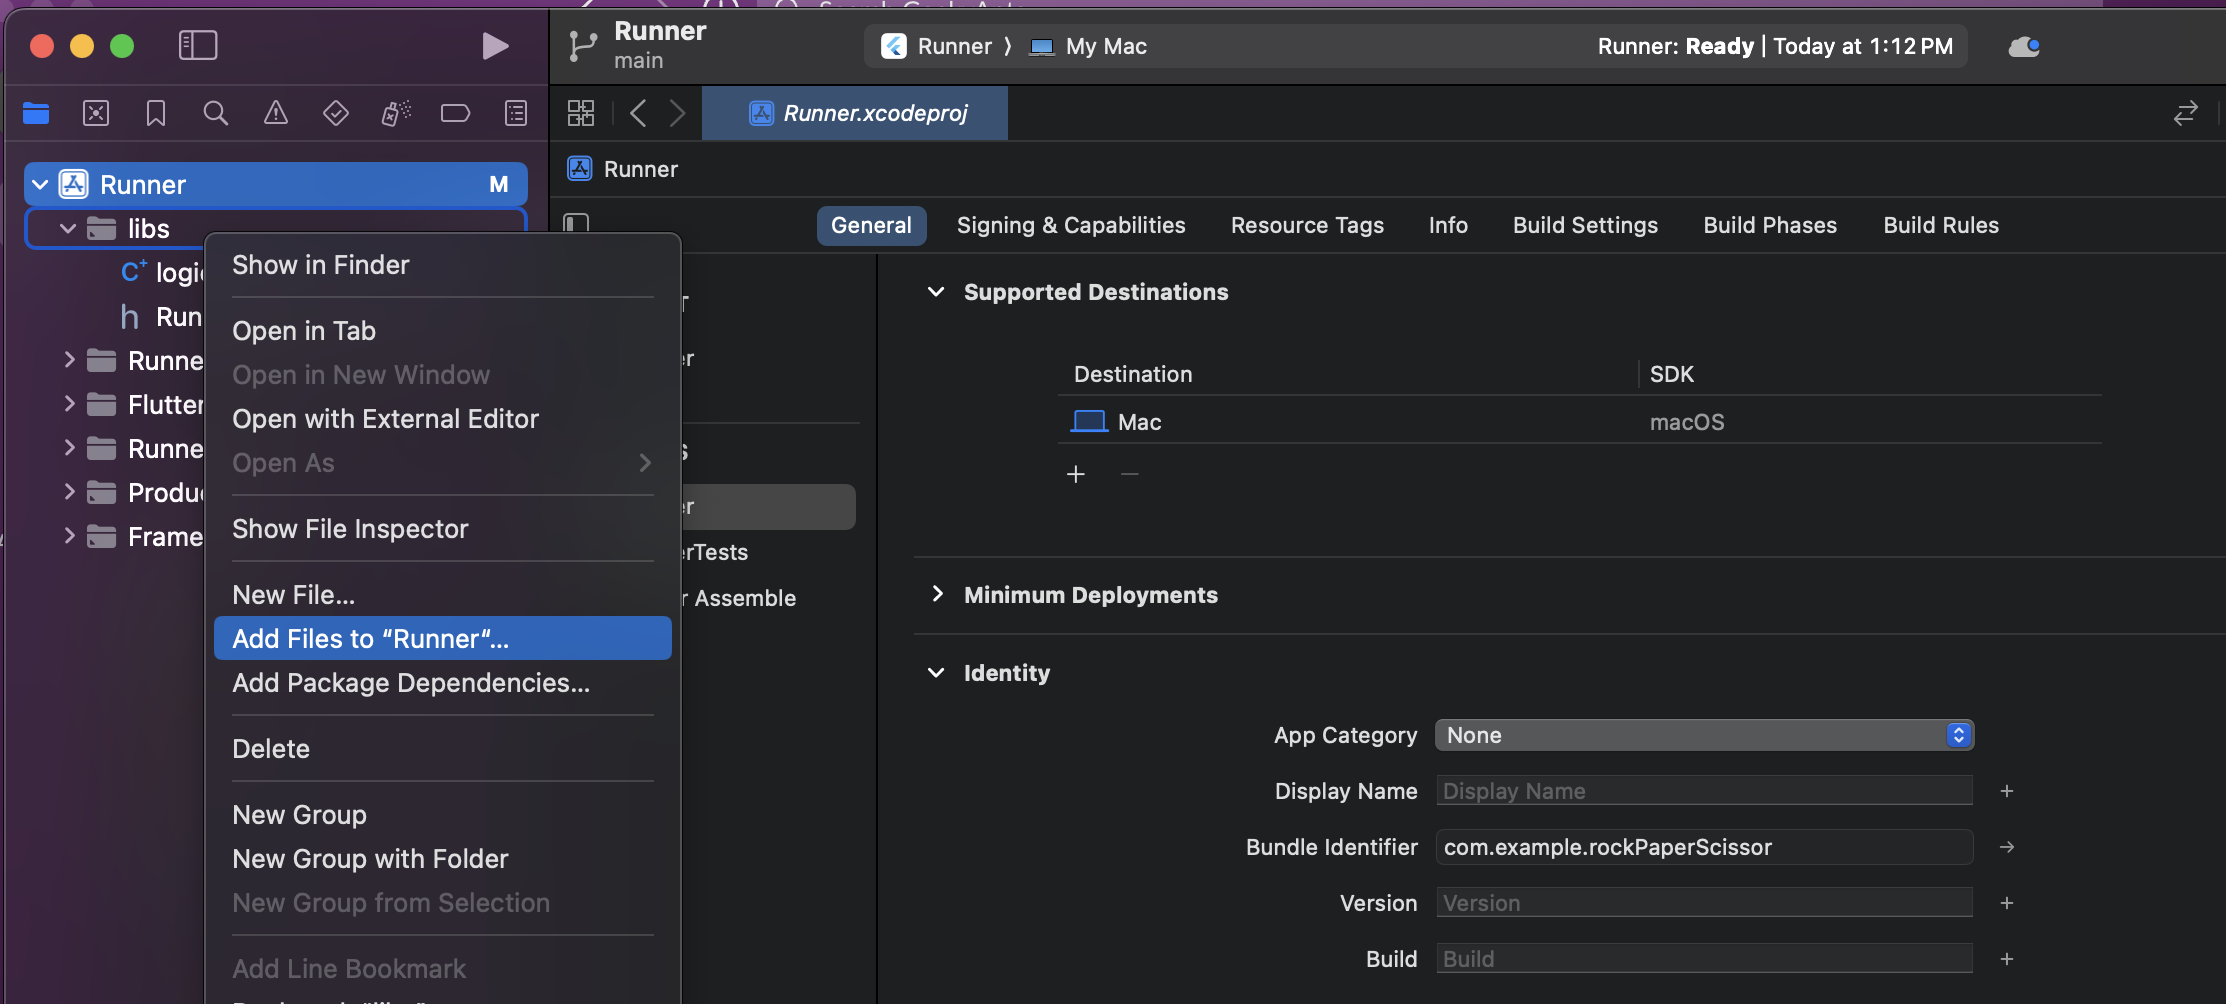2226x1004 pixels.
Task: Click arrow next to Bundle Identifier
Action: coord(2006,847)
